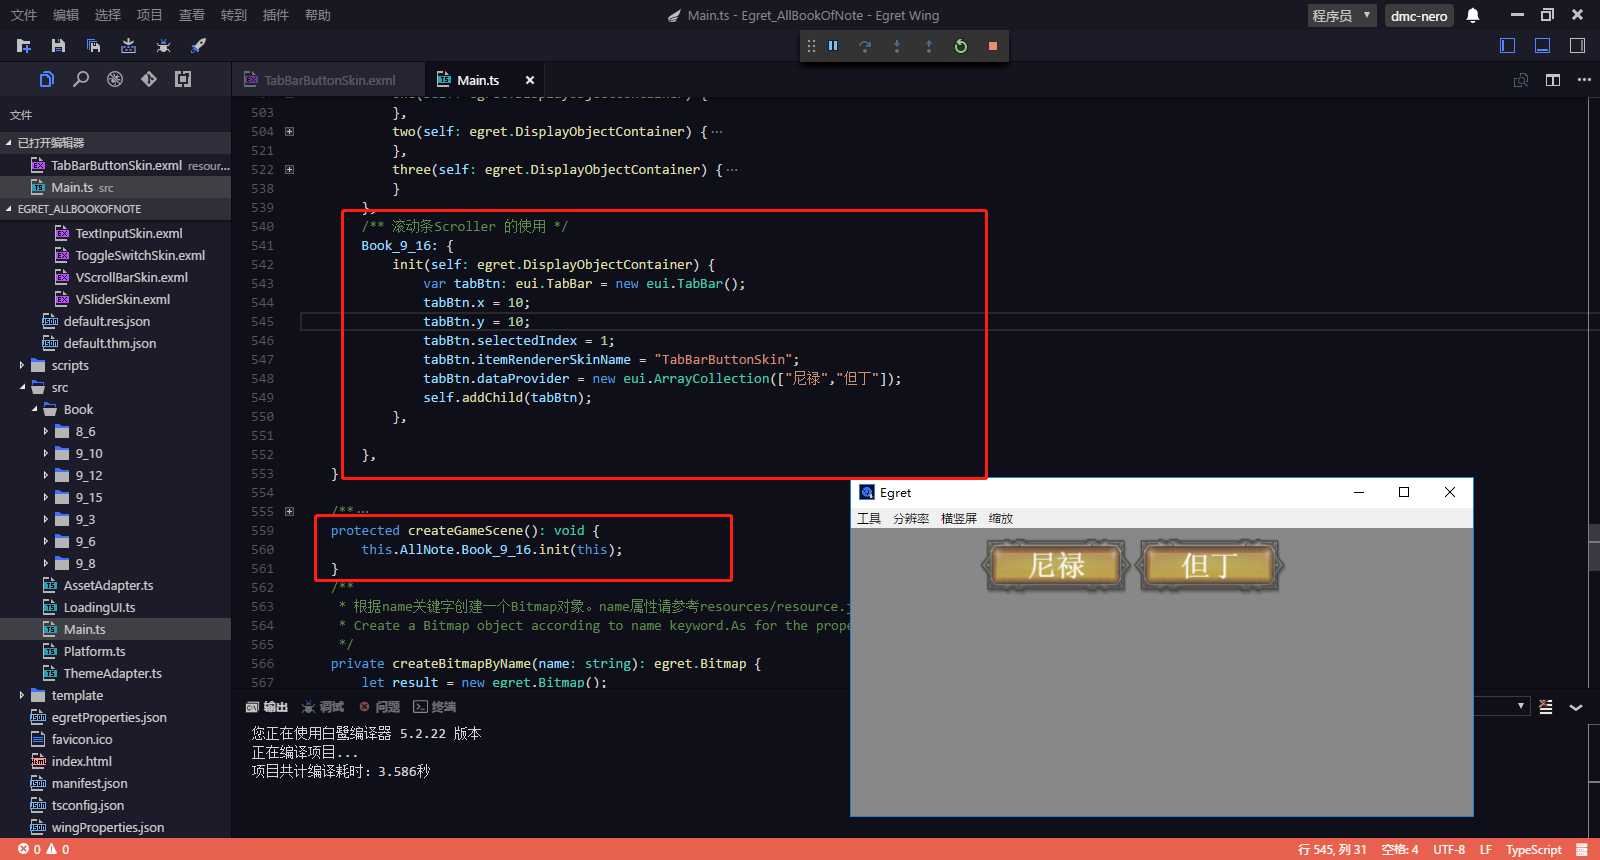The image size is (1600, 860).
Task: Click the save all files icon
Action: (93, 46)
